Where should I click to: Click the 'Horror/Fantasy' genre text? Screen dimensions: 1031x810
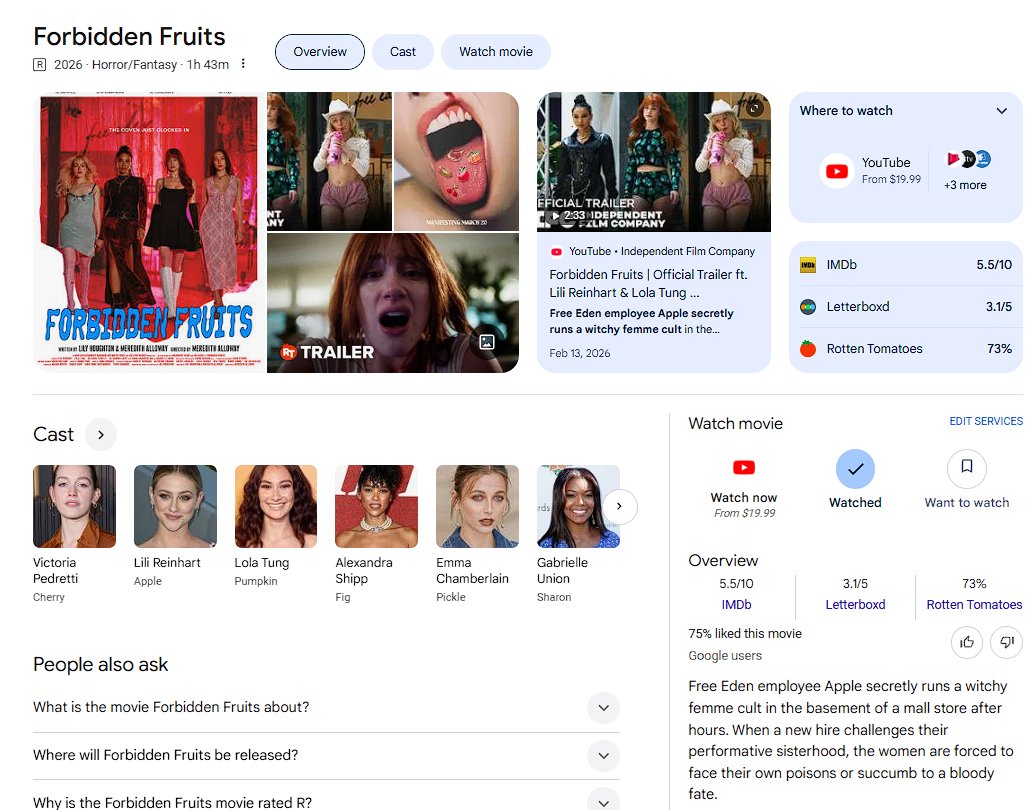coord(134,64)
